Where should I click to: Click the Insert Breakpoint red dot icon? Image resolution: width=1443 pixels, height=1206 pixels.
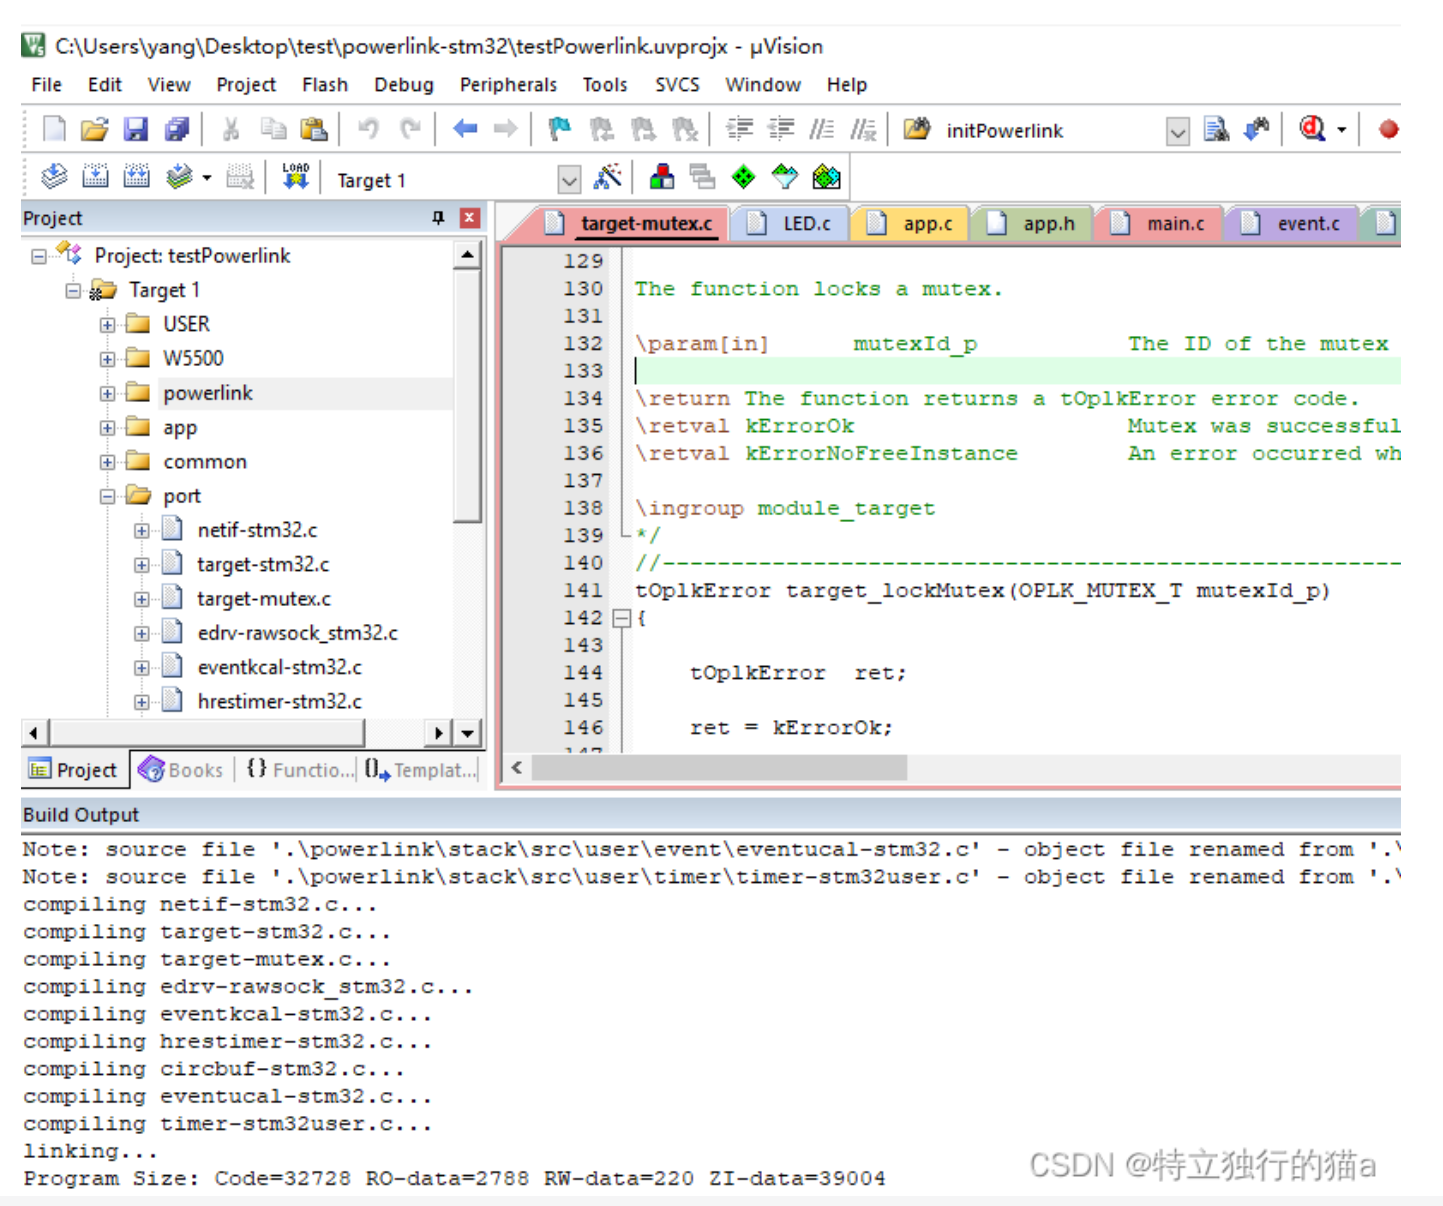[x=1388, y=129]
